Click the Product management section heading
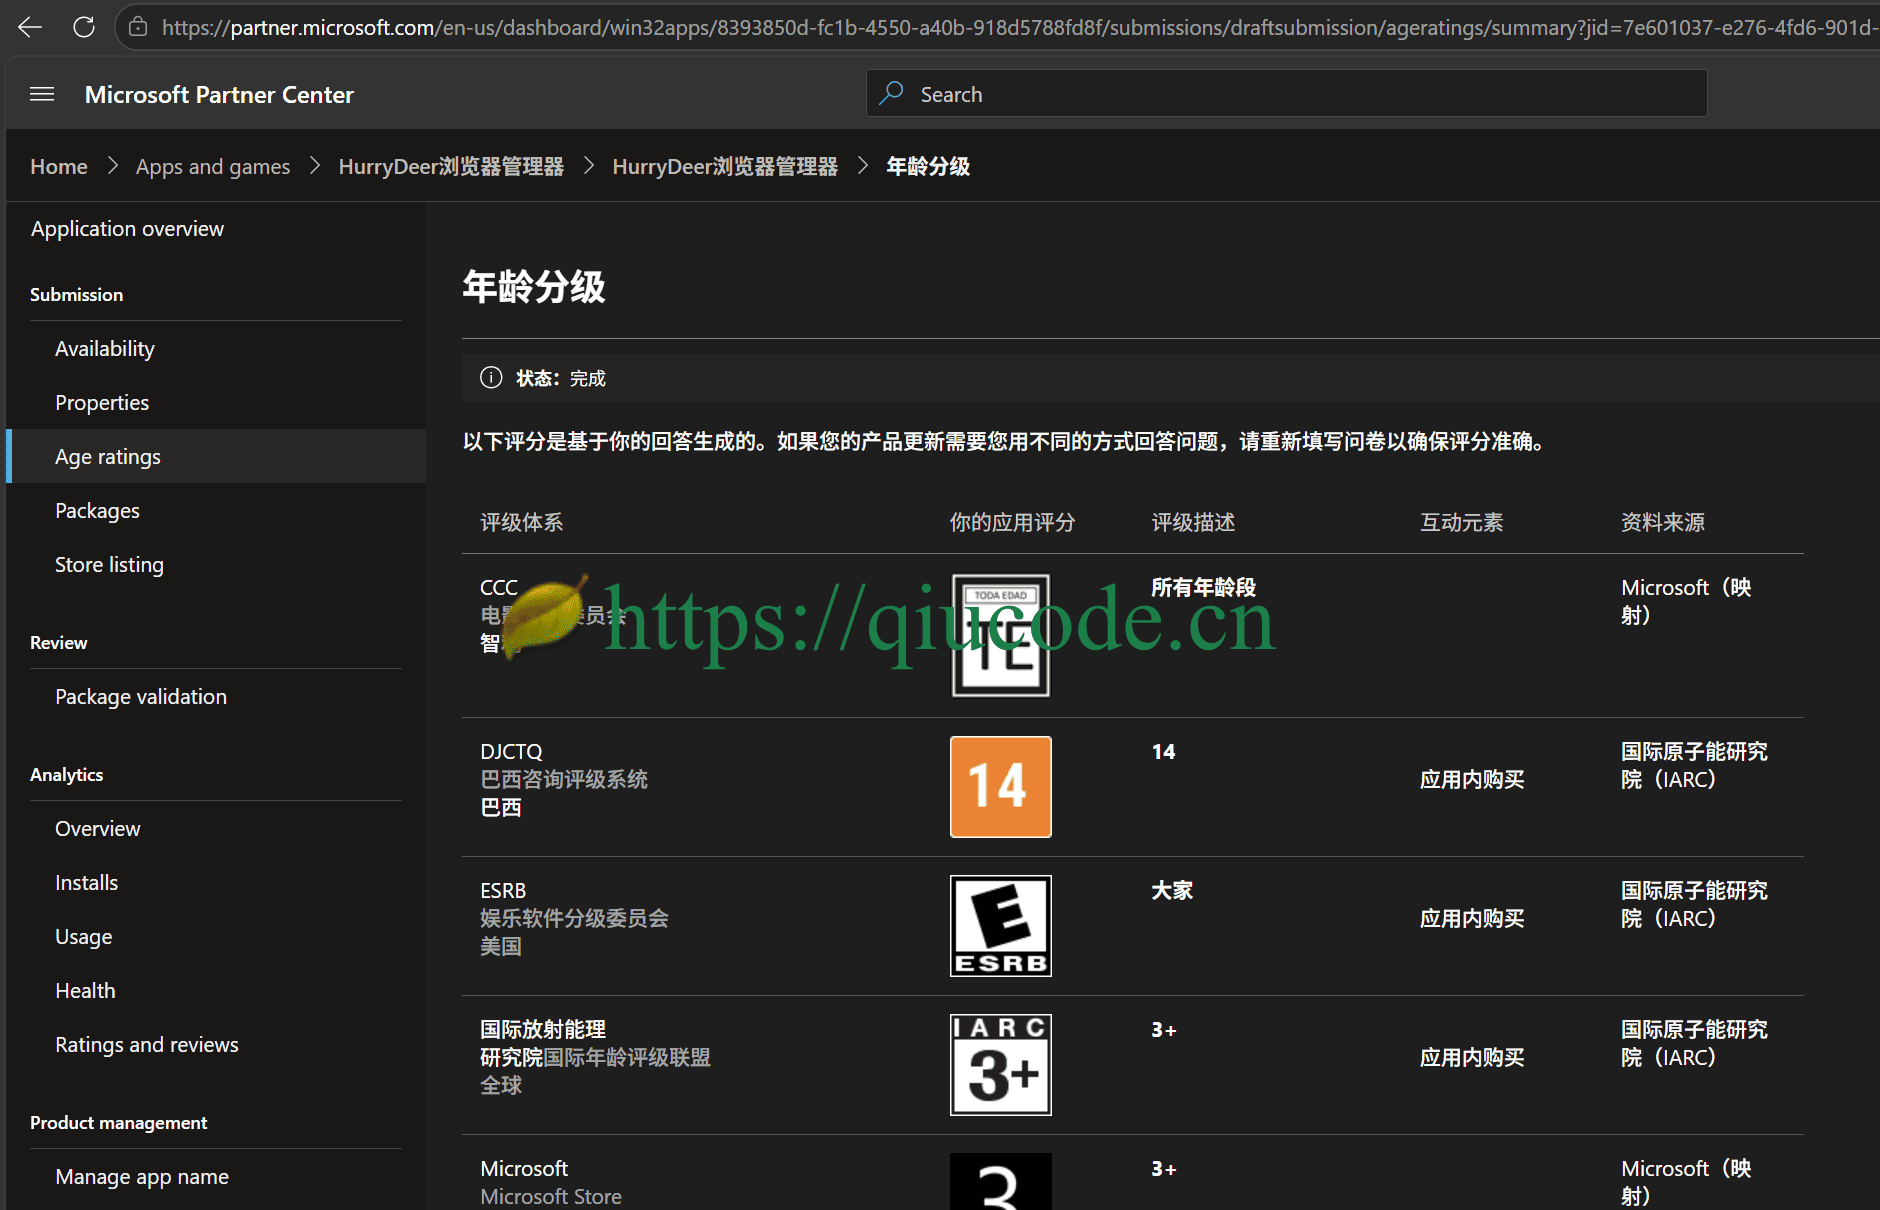This screenshot has width=1880, height=1210. pyautogui.click(x=118, y=1122)
